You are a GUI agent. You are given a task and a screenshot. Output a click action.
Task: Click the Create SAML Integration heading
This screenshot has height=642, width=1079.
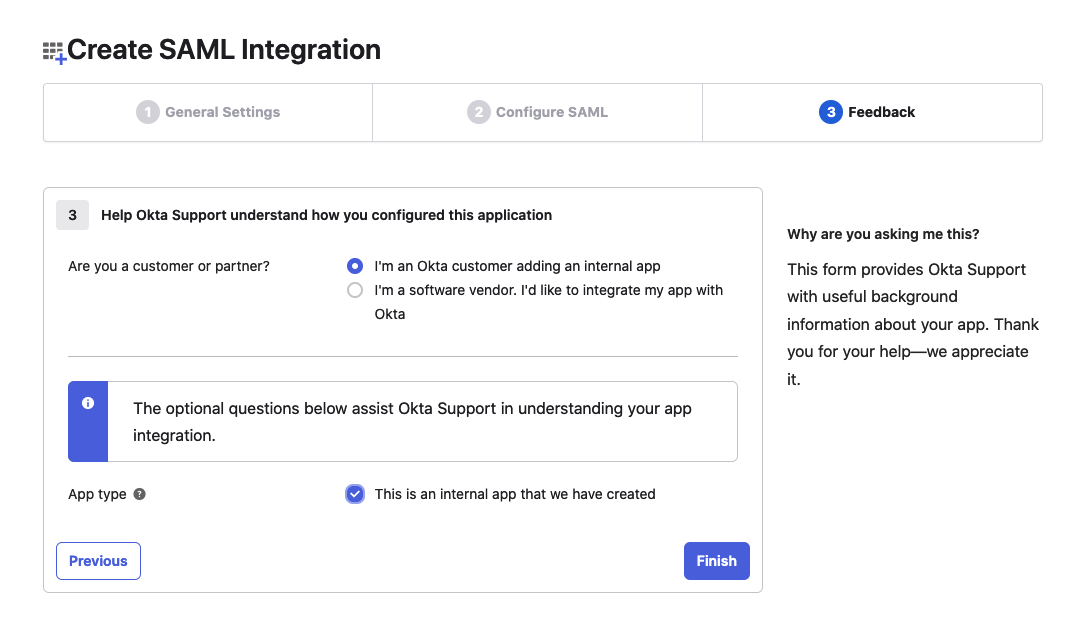click(x=224, y=50)
